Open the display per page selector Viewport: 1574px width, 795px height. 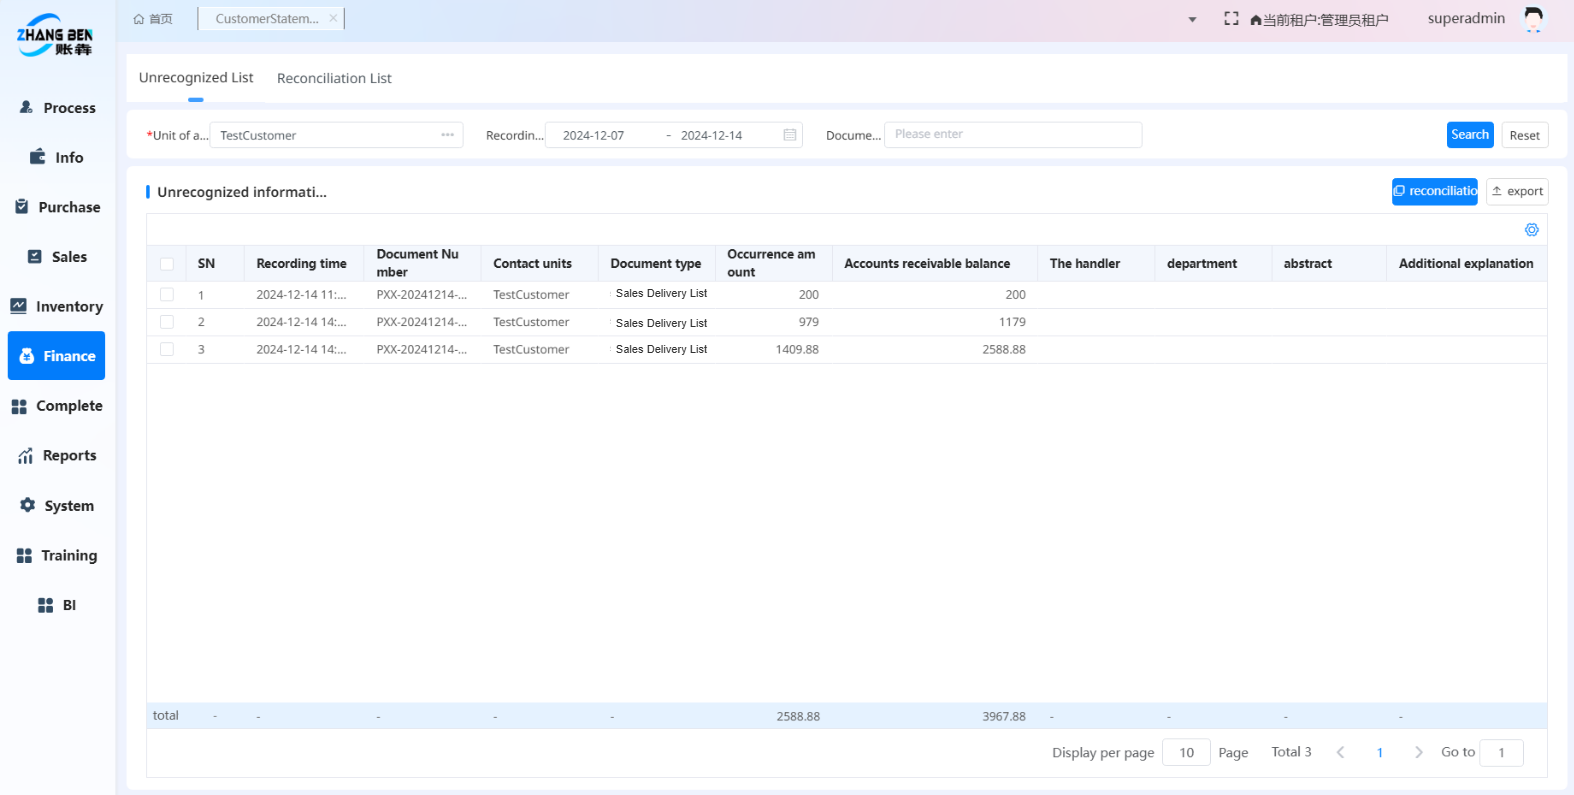[1186, 752]
